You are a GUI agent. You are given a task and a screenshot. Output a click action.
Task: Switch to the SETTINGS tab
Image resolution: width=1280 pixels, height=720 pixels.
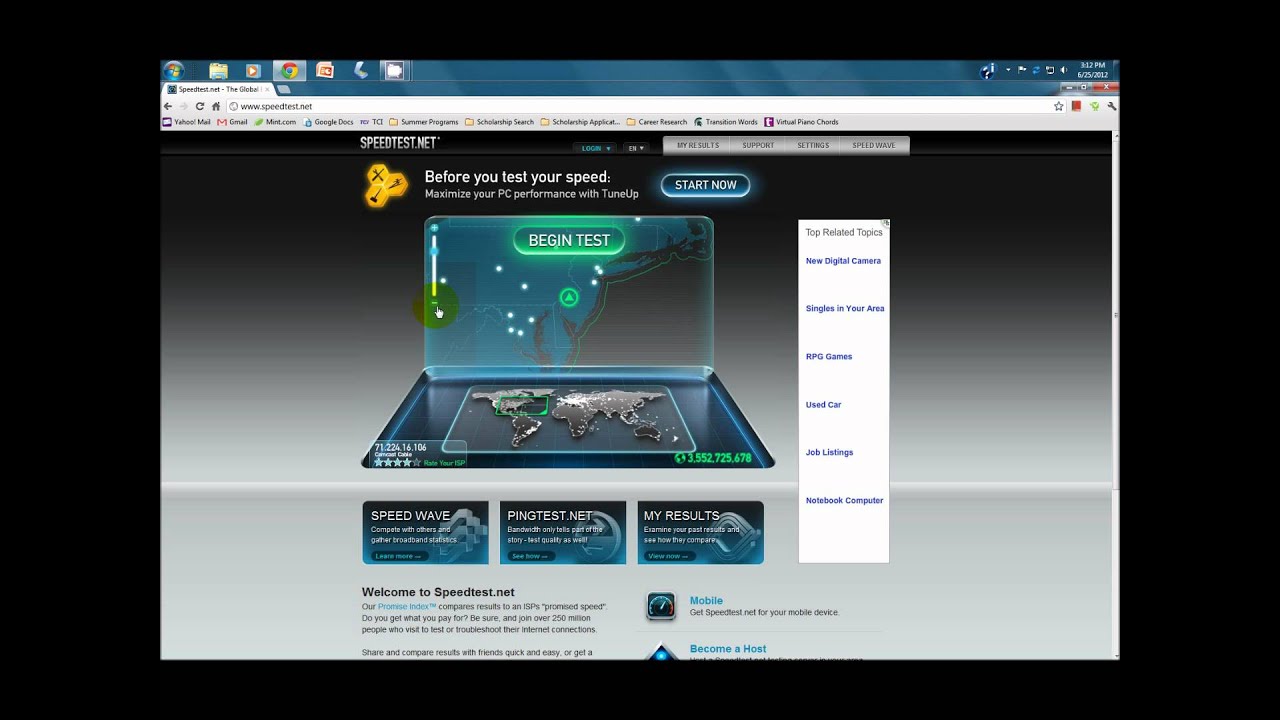tap(813, 146)
